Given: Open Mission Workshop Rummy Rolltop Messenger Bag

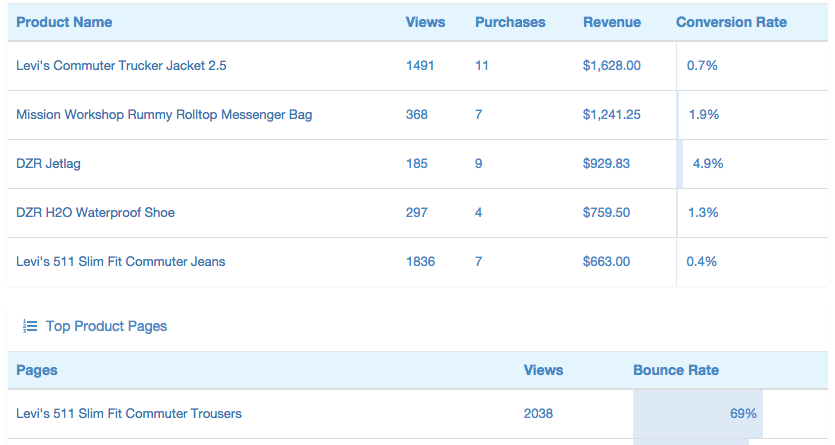Looking at the screenshot, I should (164, 114).
